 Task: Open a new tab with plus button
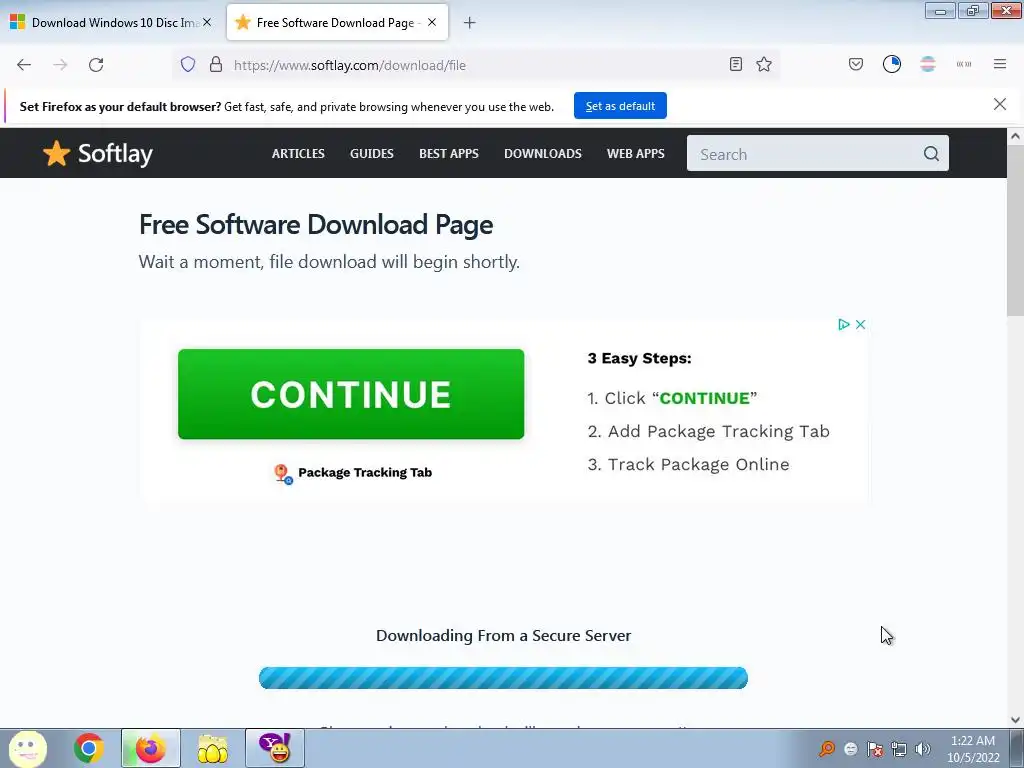[470, 23]
